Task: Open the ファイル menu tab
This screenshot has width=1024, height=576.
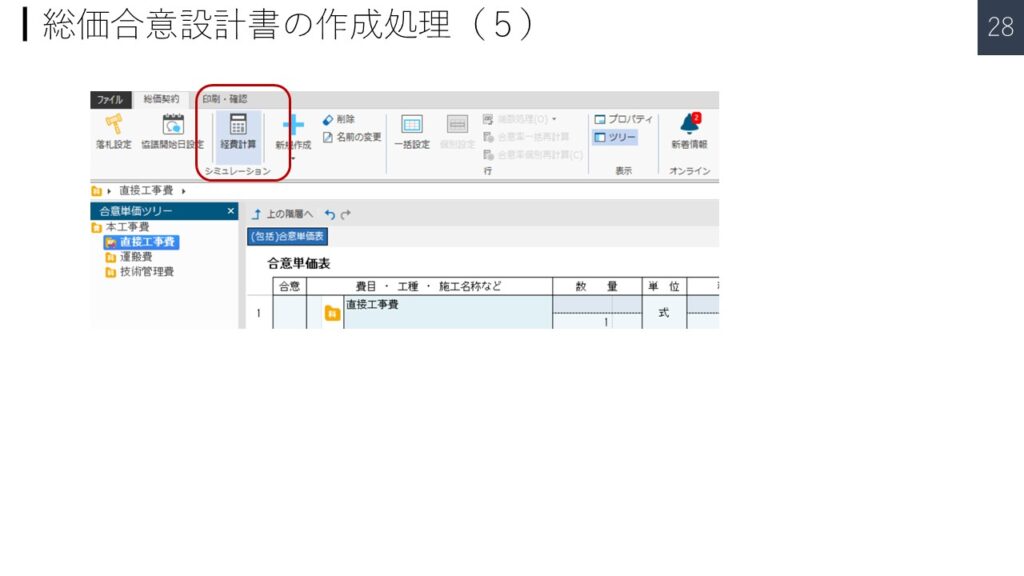Action: [x=110, y=99]
